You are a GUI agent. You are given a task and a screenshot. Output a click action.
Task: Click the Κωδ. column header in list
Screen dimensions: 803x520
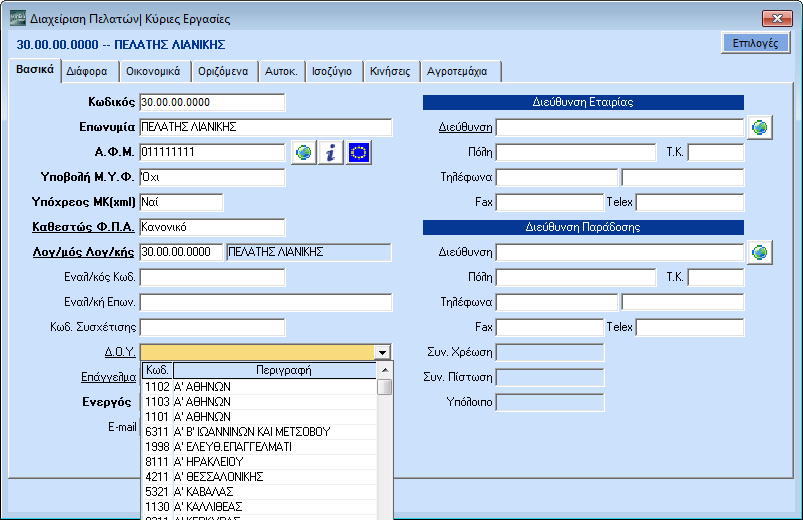pyautogui.click(x=157, y=370)
